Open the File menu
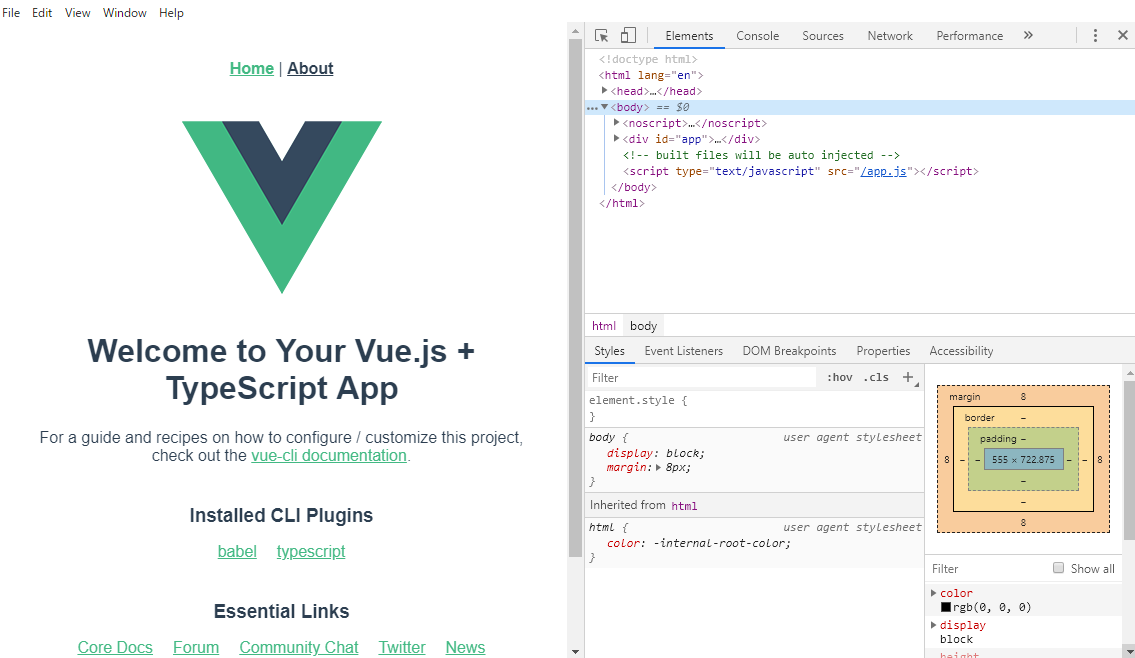Screen dimensions: 1135x658 pyautogui.click(x=11, y=13)
